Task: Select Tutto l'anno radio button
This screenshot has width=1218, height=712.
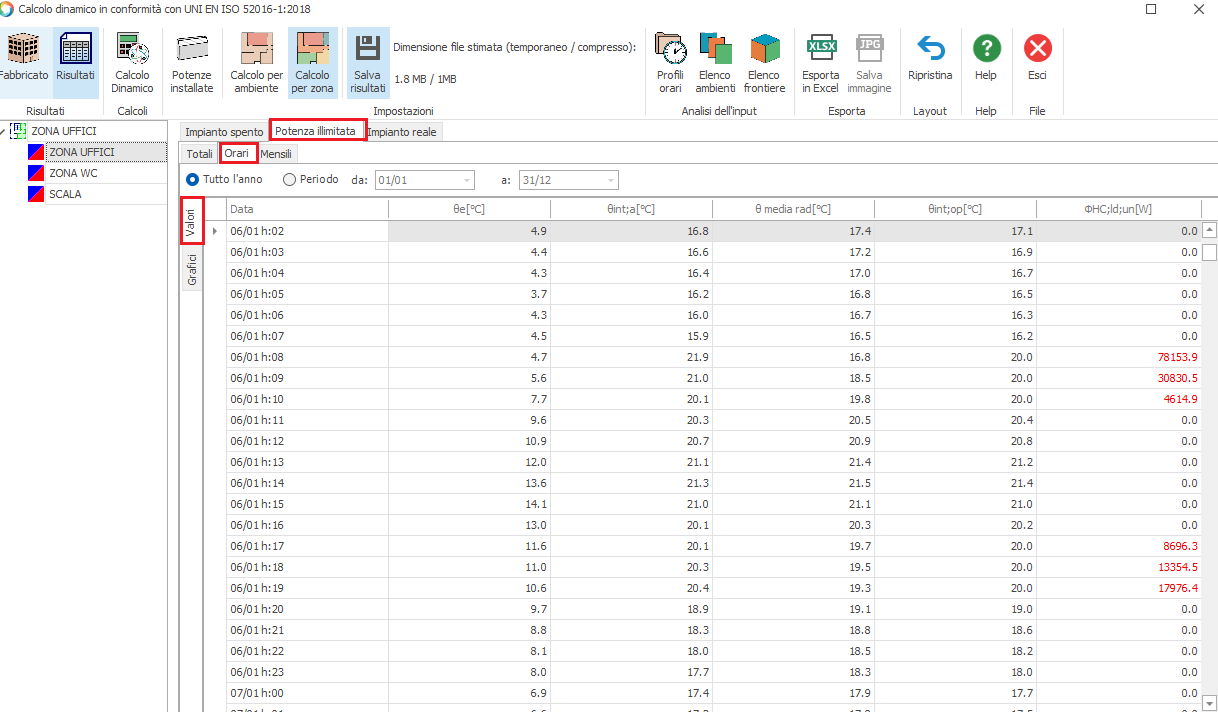Action: pyautogui.click(x=193, y=180)
